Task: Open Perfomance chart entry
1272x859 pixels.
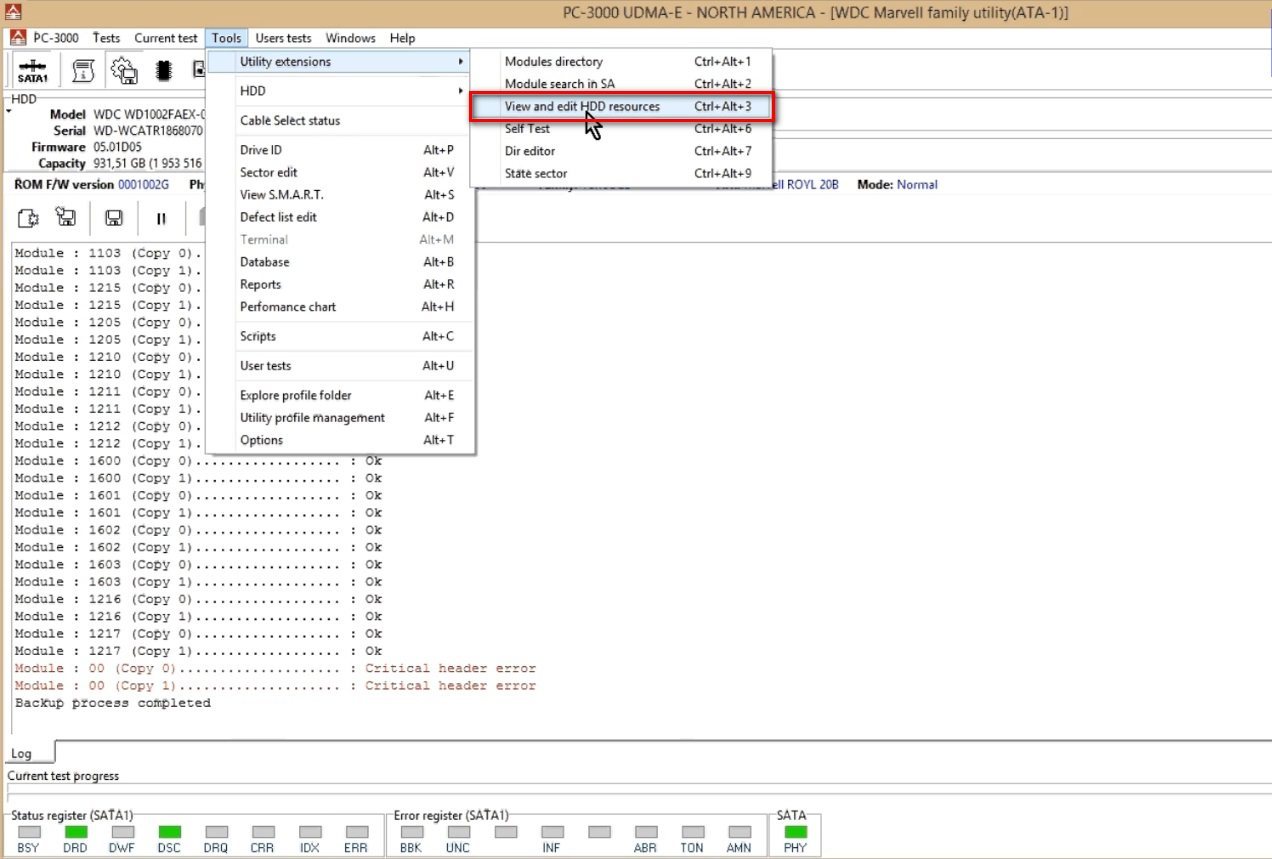Action: [339, 307]
